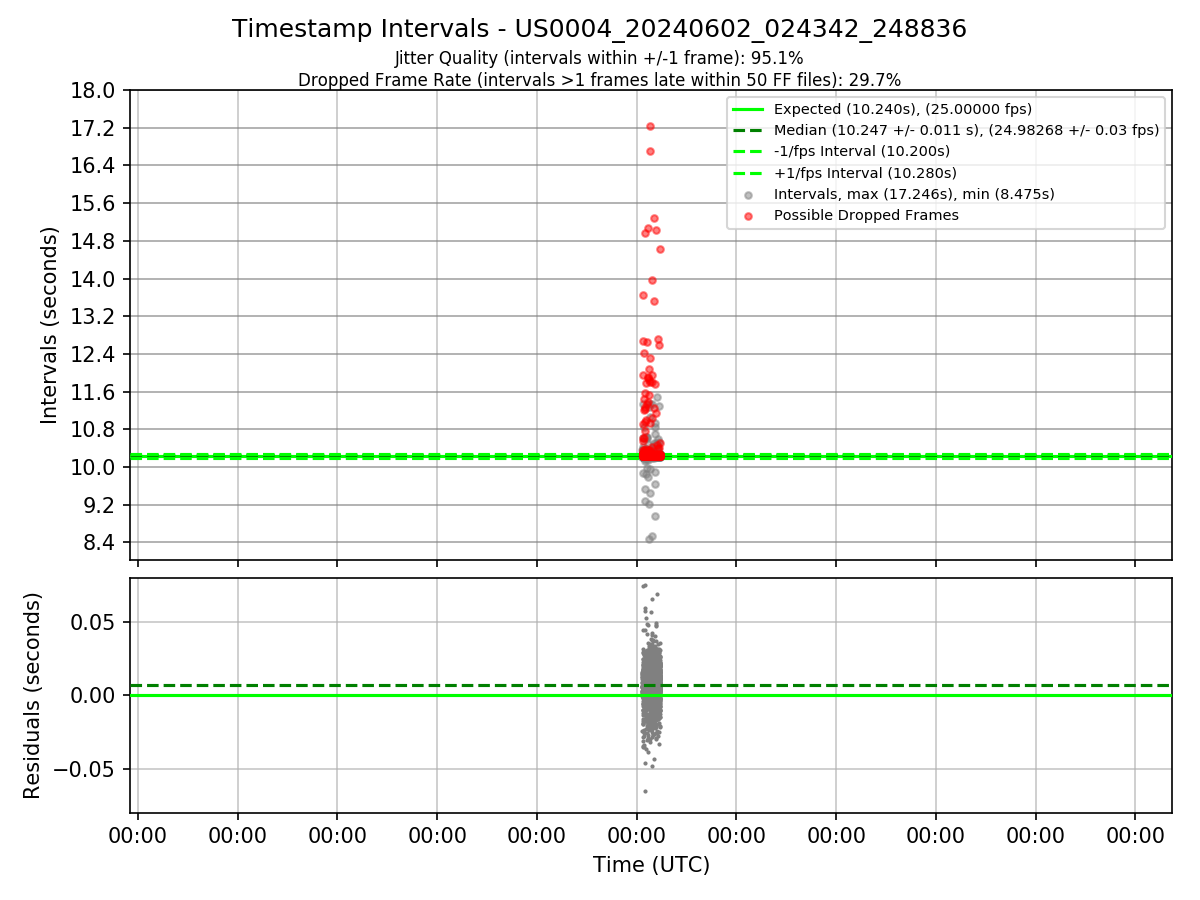1200x900 pixels.
Task: Click legend entry +1/fps Interval (10.280s)
Action: [865, 172]
